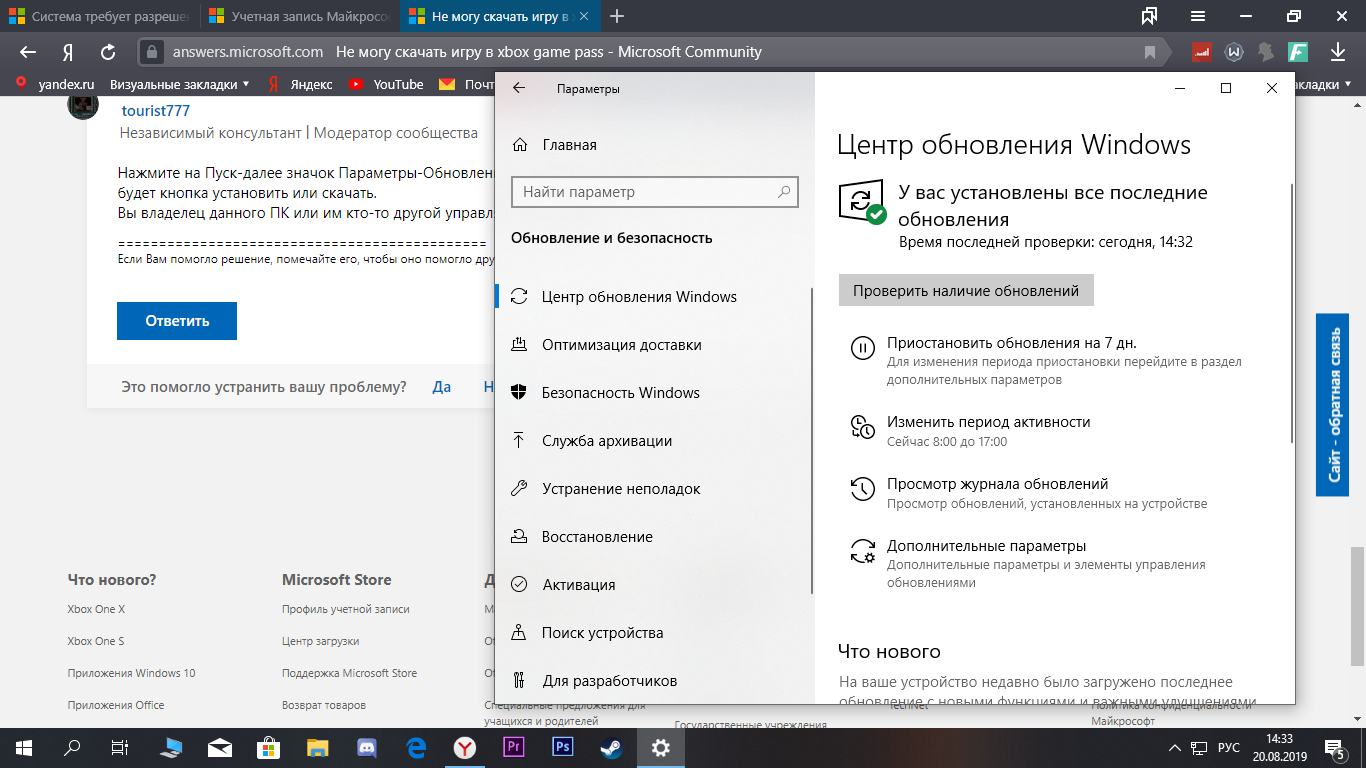This screenshot has width=1366, height=768.
Task: Click Проверить наличие обновлений button
Action: pyautogui.click(x=966, y=291)
